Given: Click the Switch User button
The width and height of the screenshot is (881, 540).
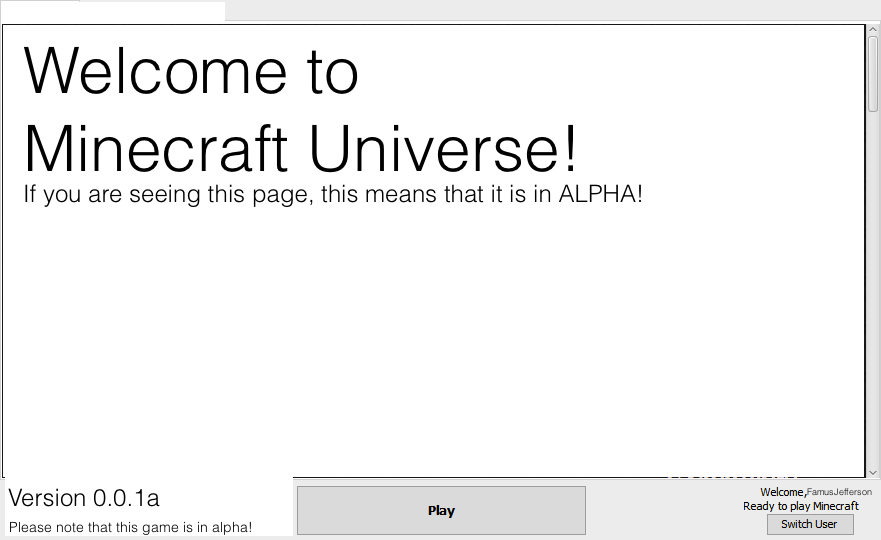Looking at the screenshot, I should 810,524.
